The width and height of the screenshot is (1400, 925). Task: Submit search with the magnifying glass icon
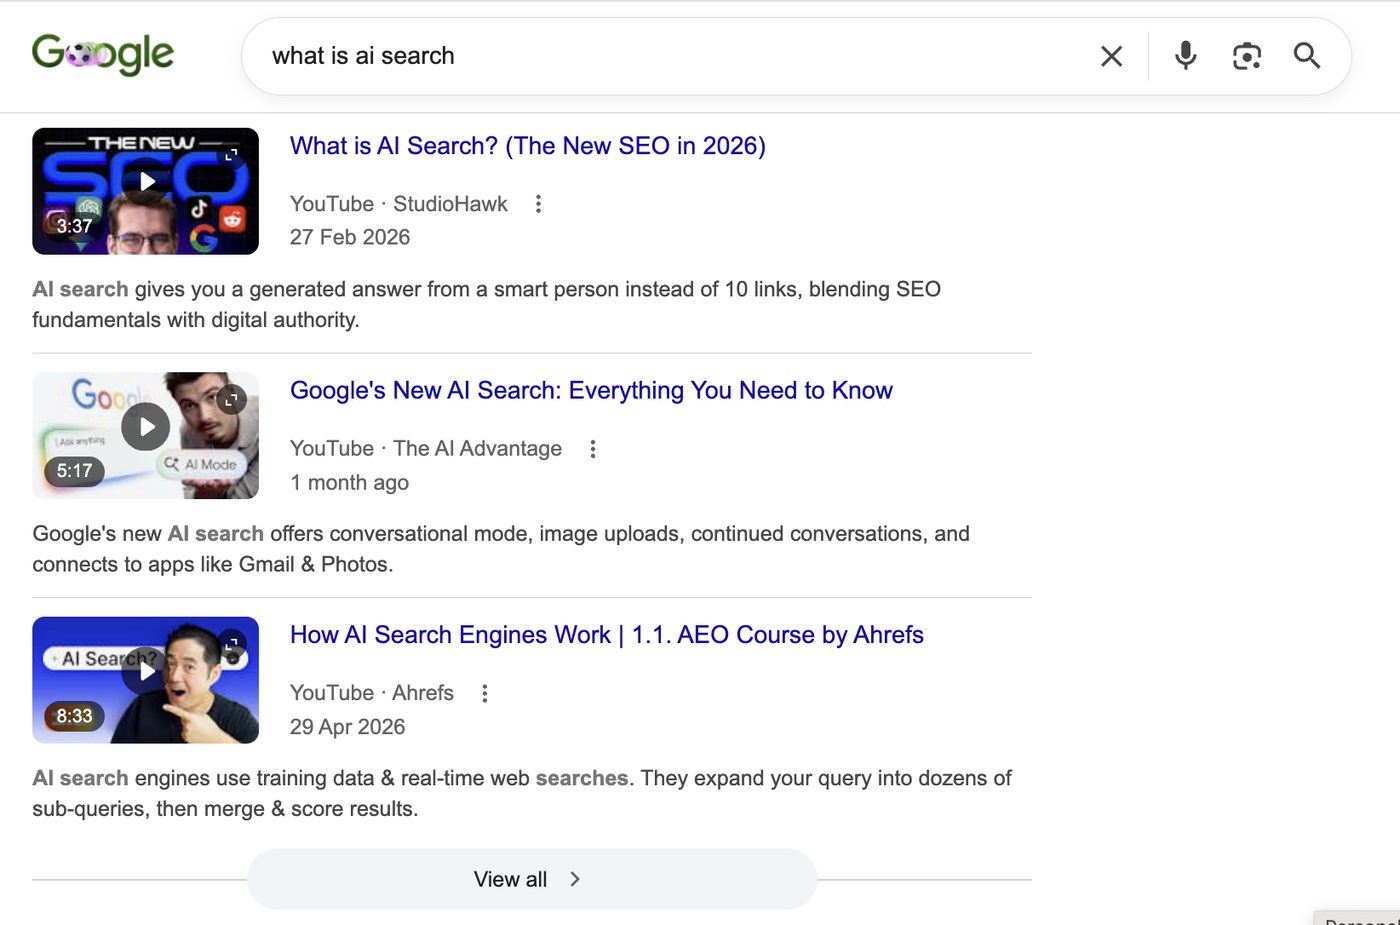click(1307, 55)
